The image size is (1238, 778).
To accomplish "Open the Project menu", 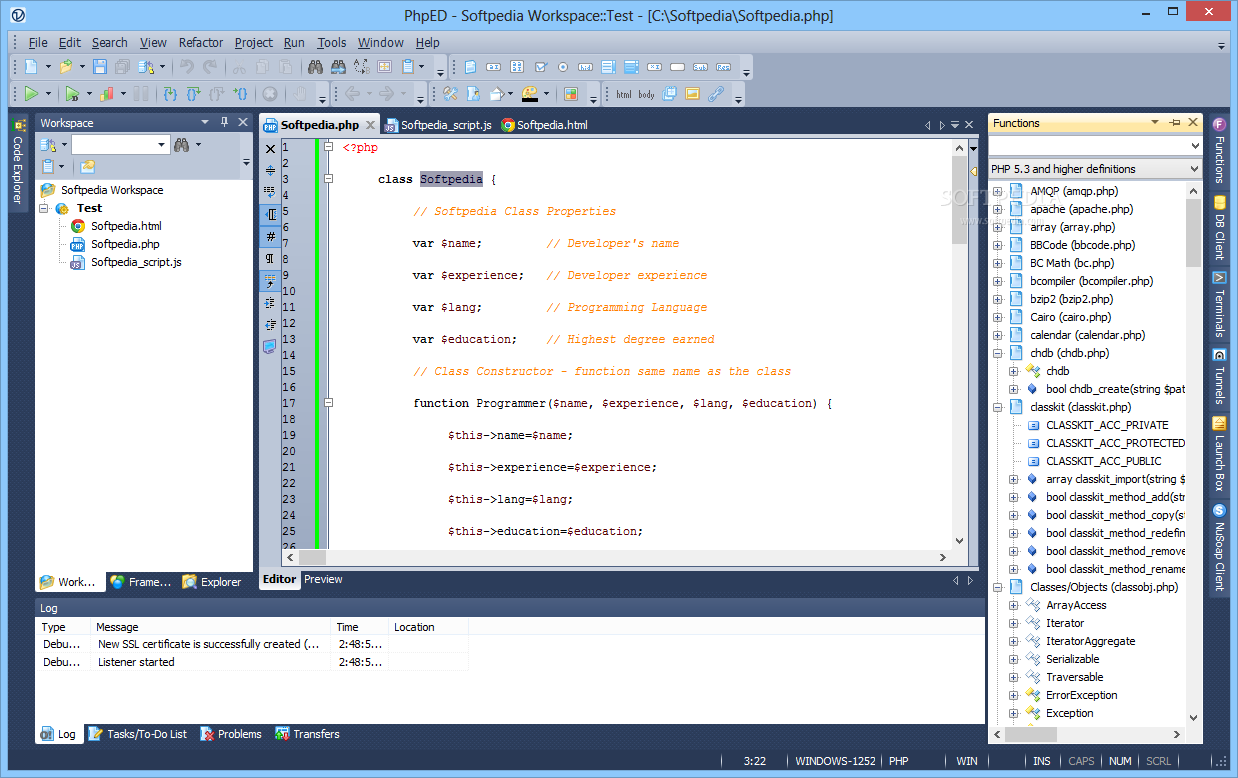I will pyautogui.click(x=253, y=42).
